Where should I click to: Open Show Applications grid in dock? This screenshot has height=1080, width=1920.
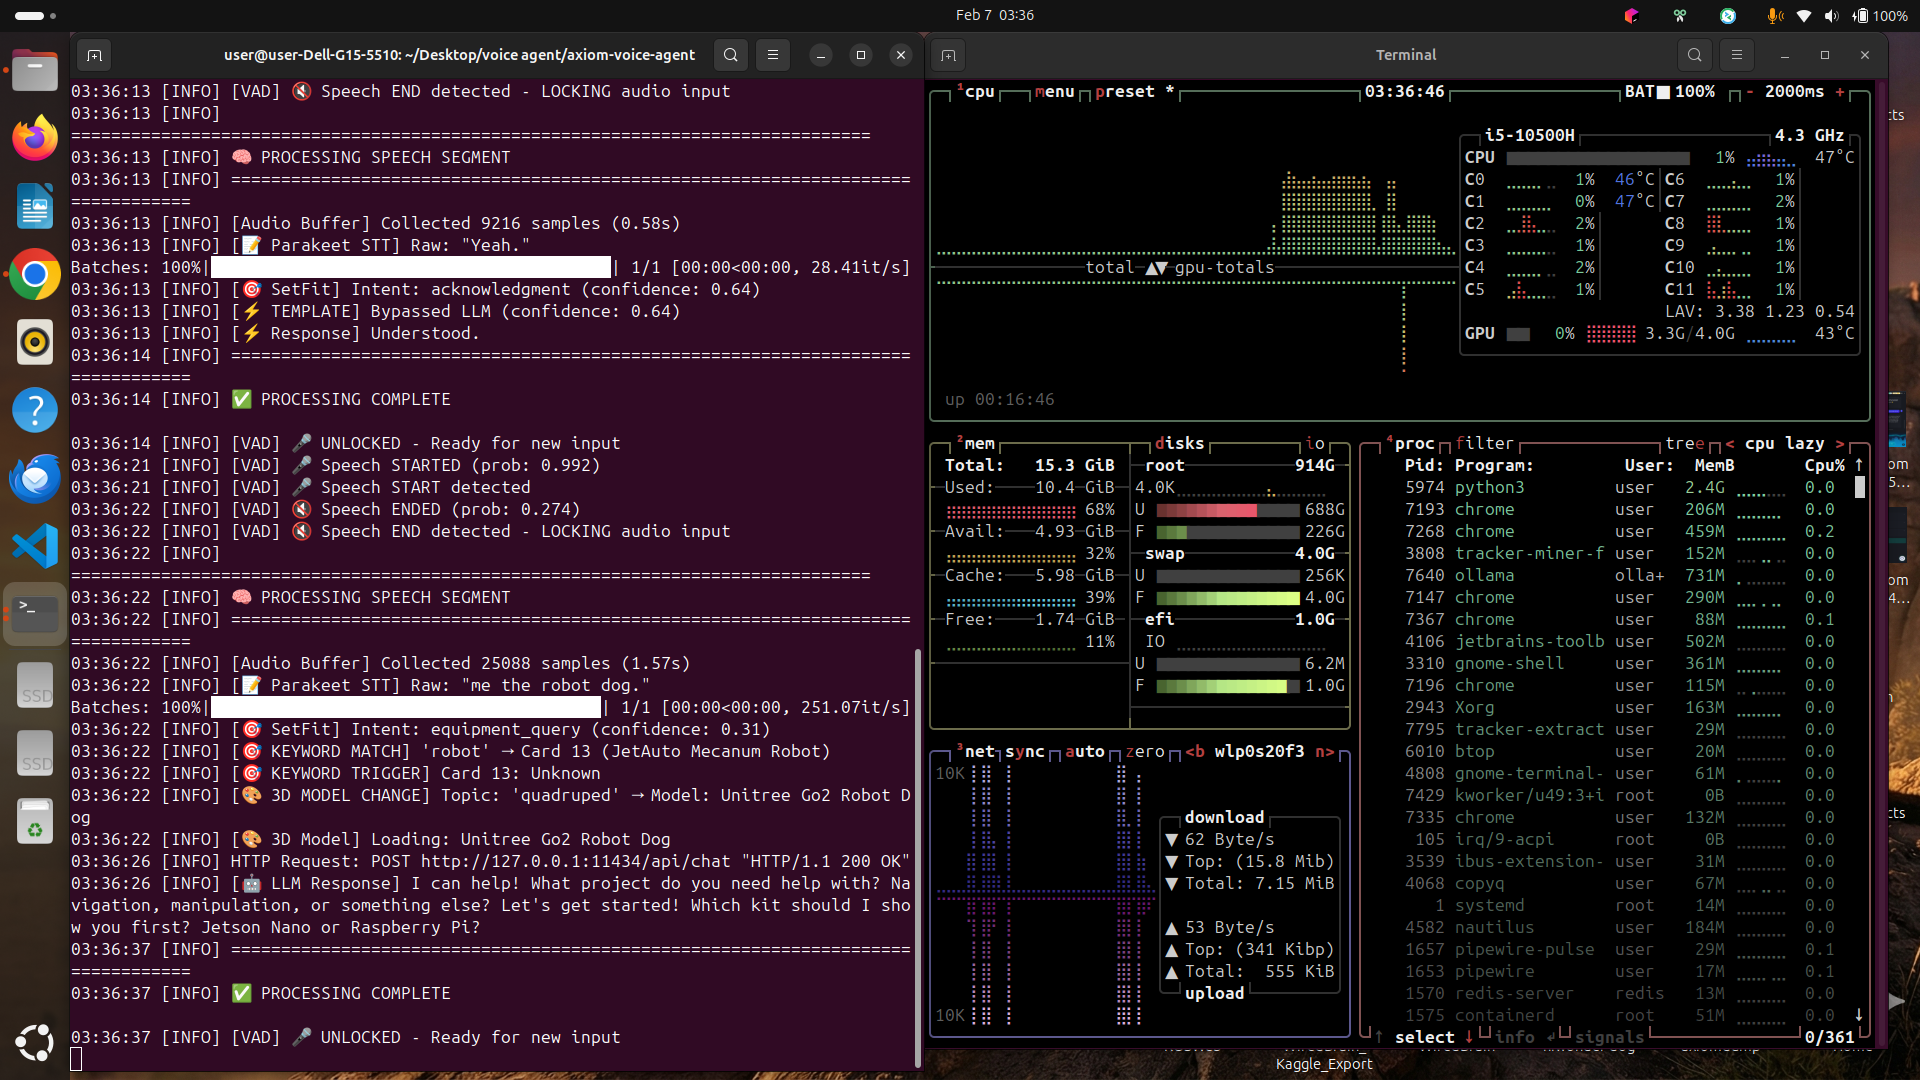[x=35, y=1042]
